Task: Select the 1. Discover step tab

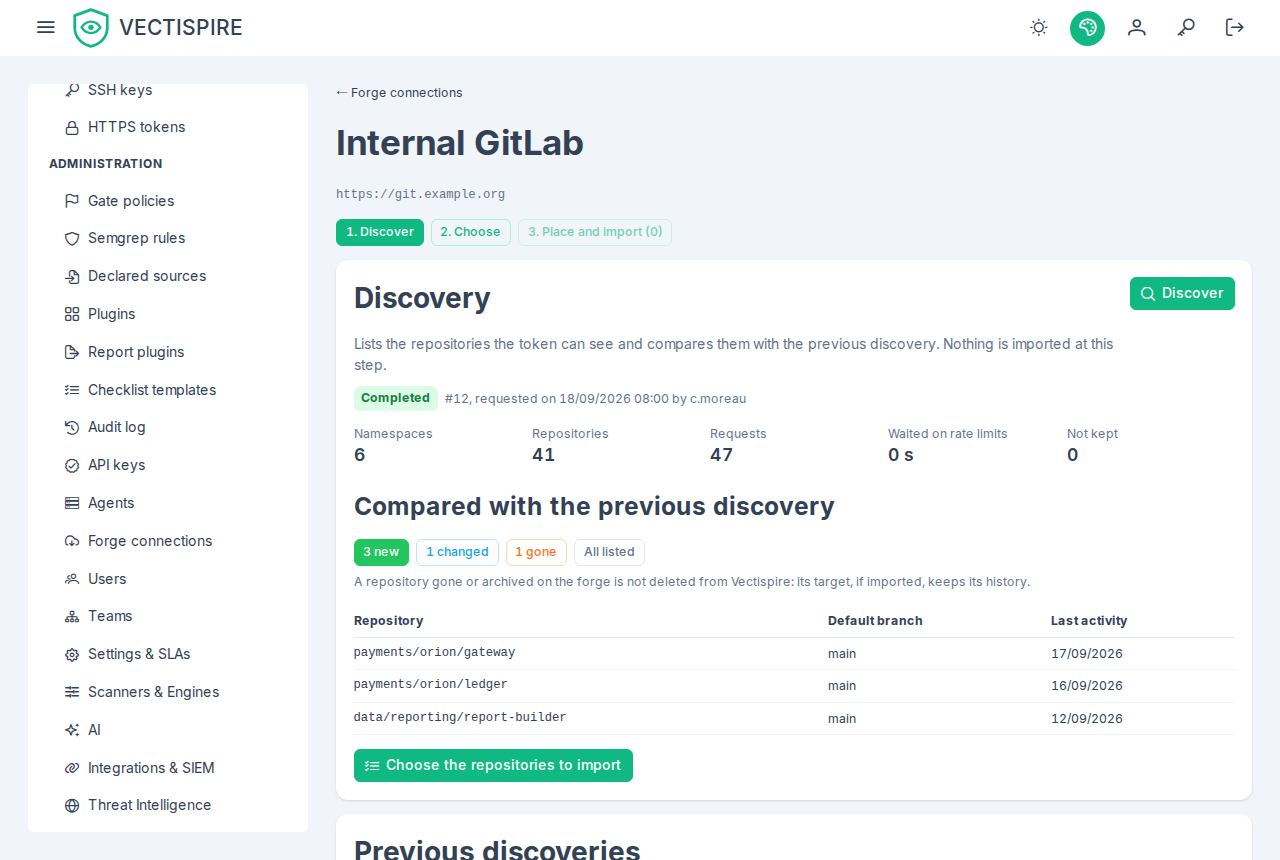Action: click(x=380, y=232)
